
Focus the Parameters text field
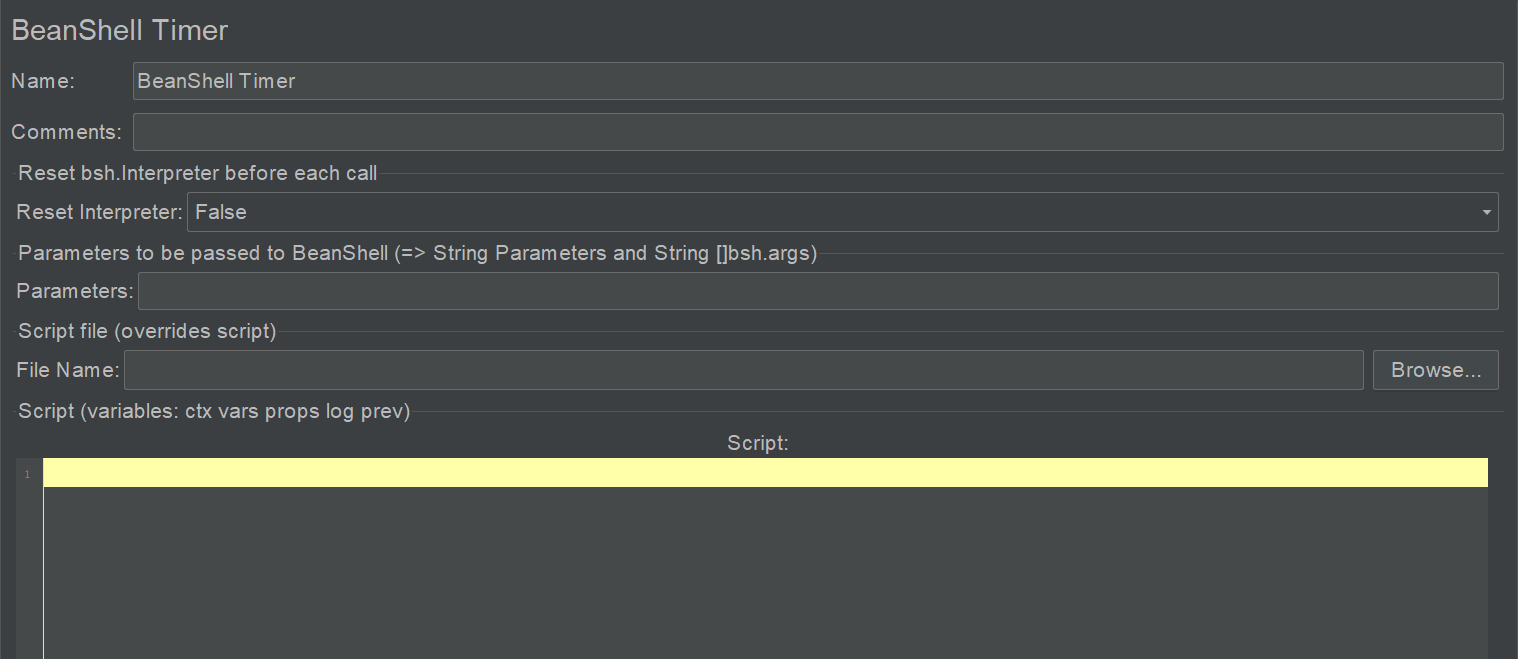pyautogui.click(x=818, y=291)
